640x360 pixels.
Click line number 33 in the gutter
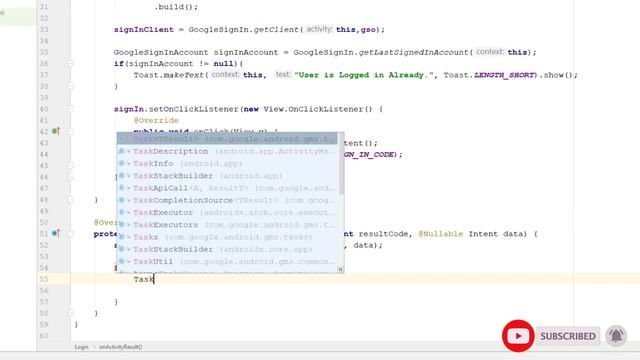(44, 29)
